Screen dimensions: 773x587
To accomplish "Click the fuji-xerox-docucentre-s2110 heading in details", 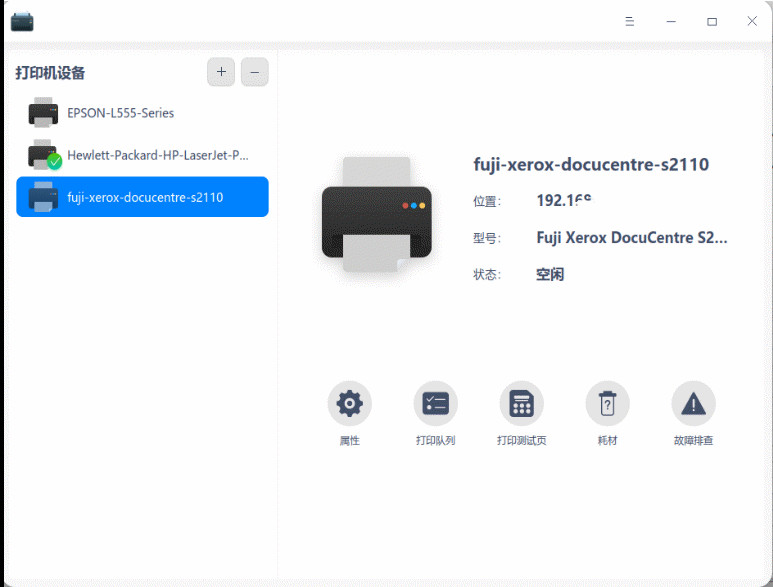I will [x=591, y=164].
